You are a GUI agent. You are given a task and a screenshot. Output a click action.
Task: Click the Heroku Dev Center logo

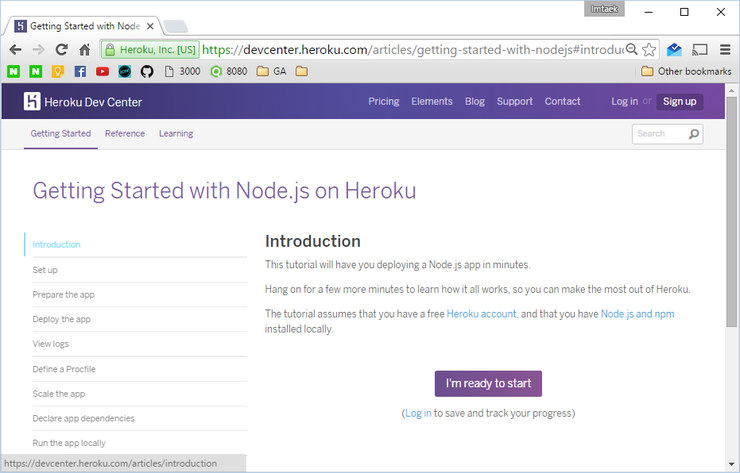tap(83, 101)
